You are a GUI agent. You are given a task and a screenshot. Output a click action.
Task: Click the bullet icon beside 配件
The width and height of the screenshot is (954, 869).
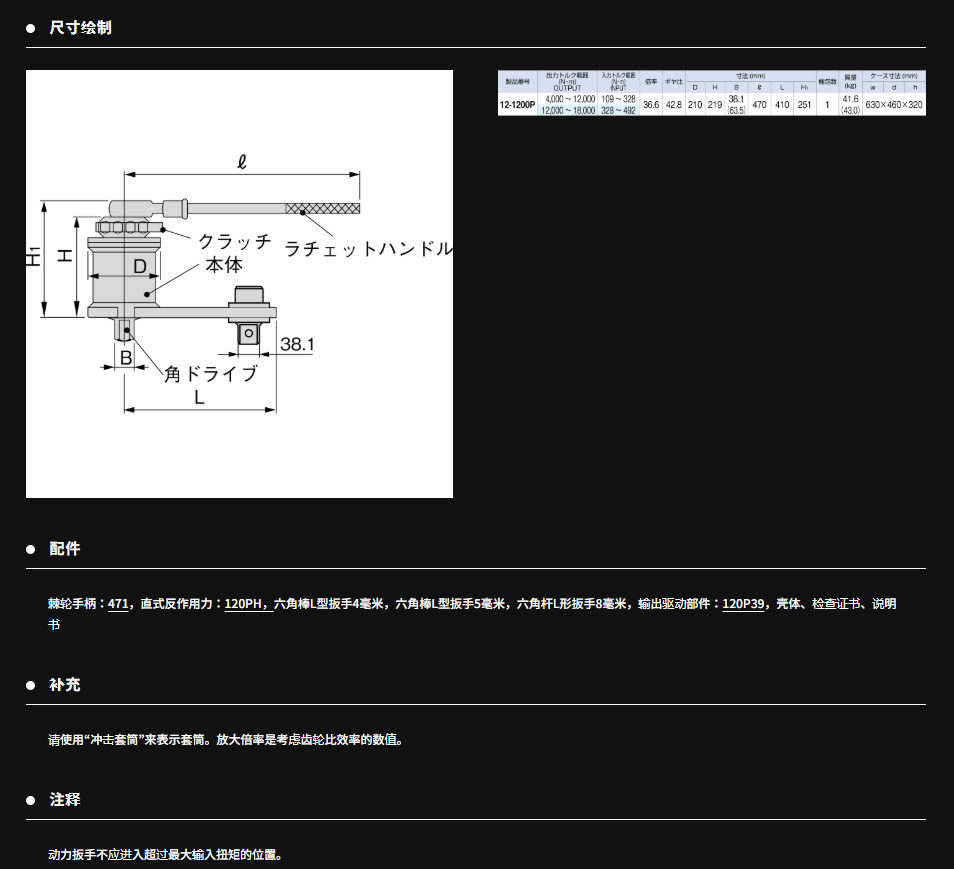(x=31, y=549)
